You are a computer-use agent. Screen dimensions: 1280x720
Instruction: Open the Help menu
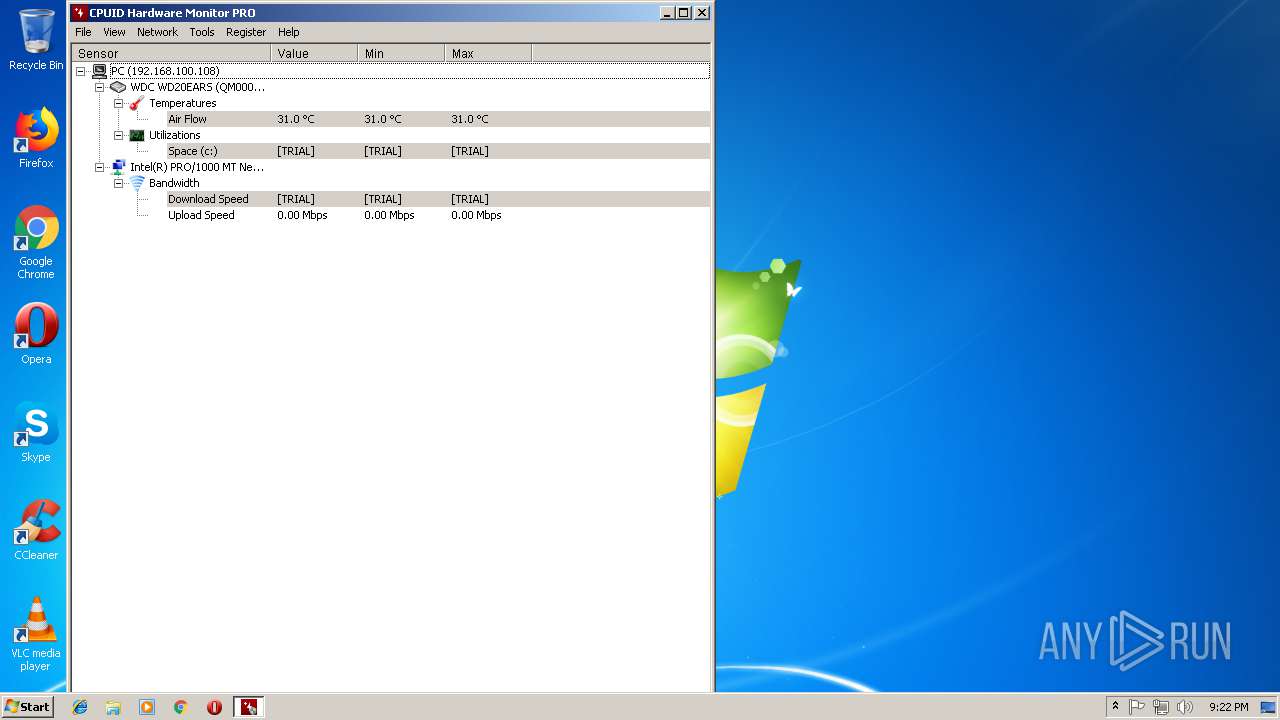click(289, 32)
